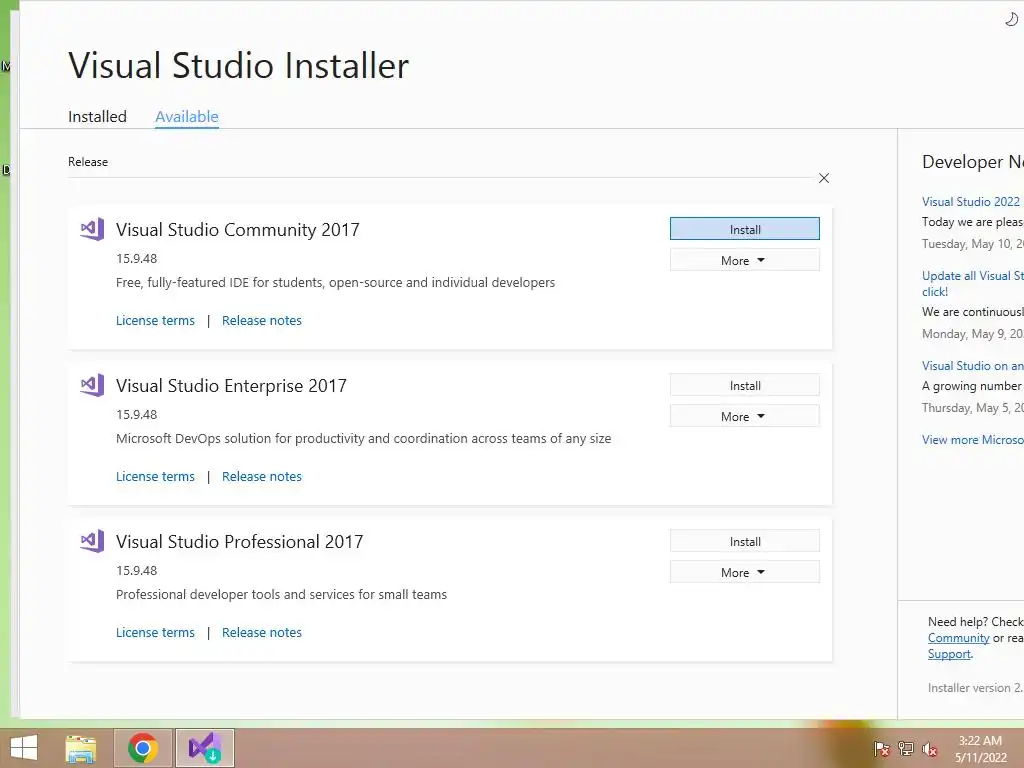The height and width of the screenshot is (768, 1024).
Task: Open License terms for Enterprise 2017
Action: 155,477
